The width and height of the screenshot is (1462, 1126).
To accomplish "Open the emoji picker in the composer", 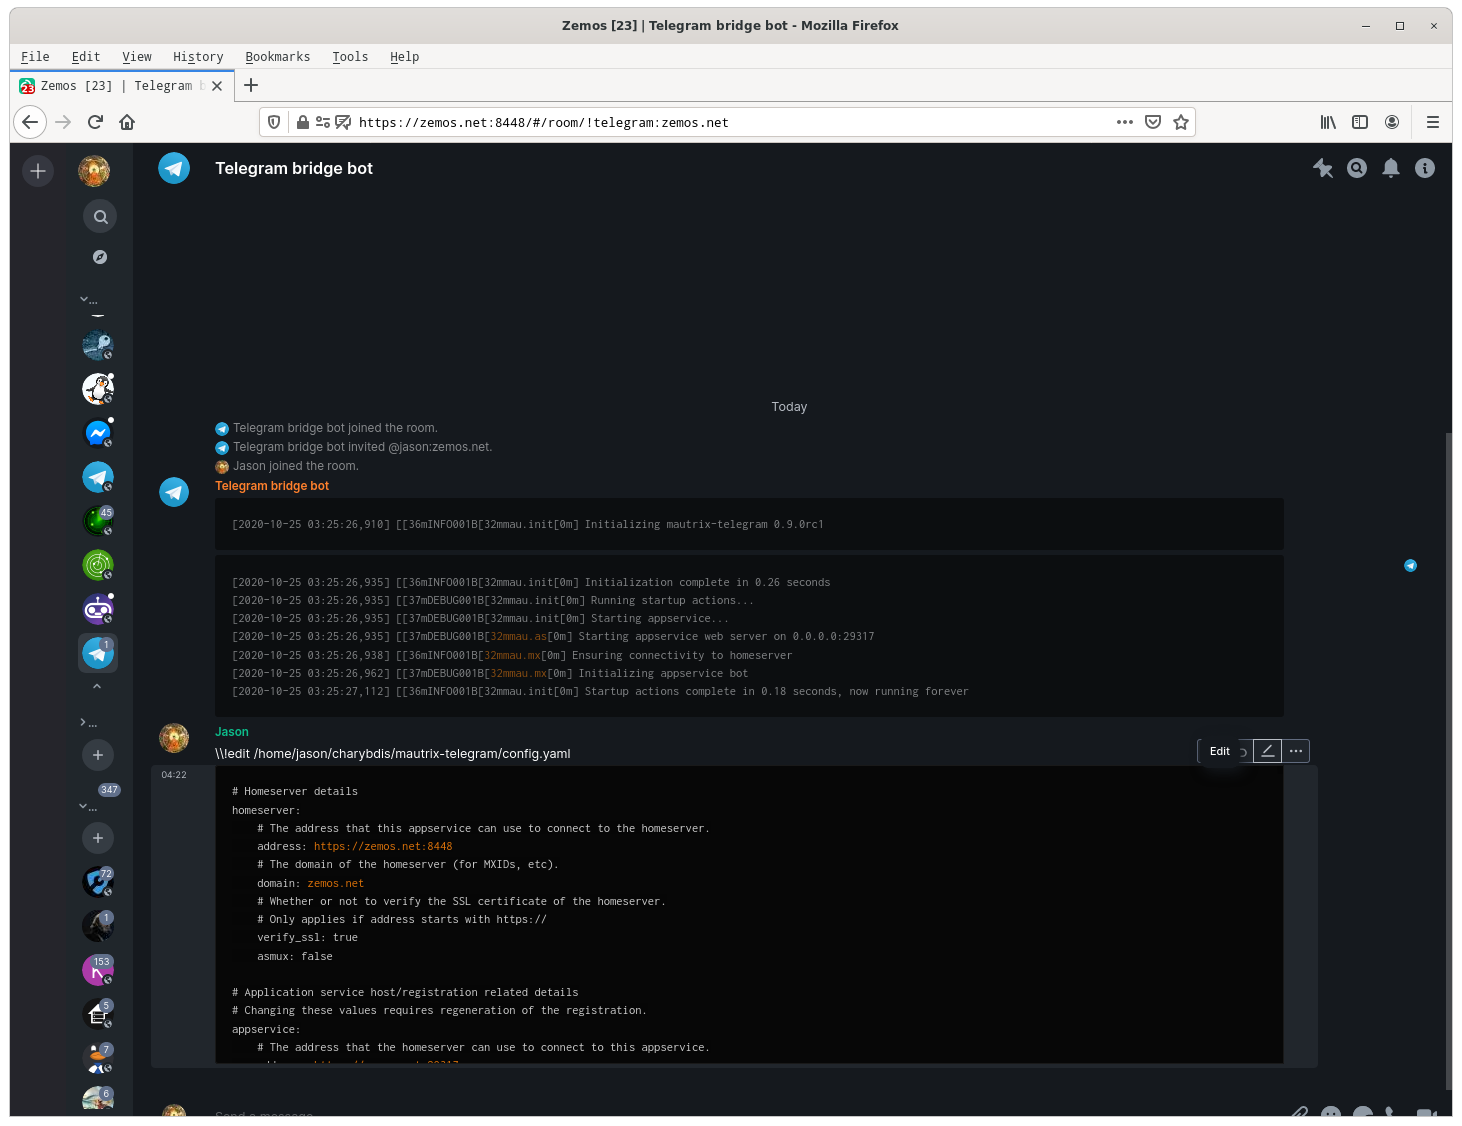I will 1330,1113.
